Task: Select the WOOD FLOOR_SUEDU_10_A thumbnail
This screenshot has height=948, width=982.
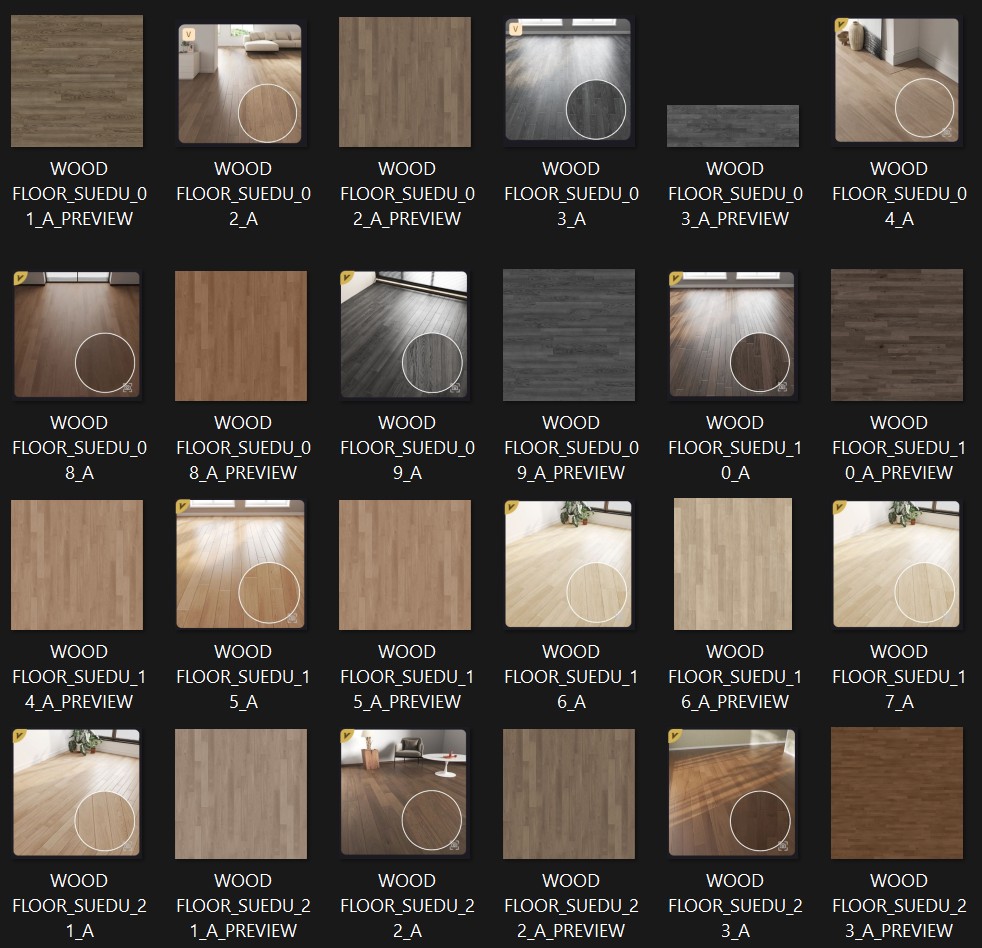Action: click(x=732, y=334)
